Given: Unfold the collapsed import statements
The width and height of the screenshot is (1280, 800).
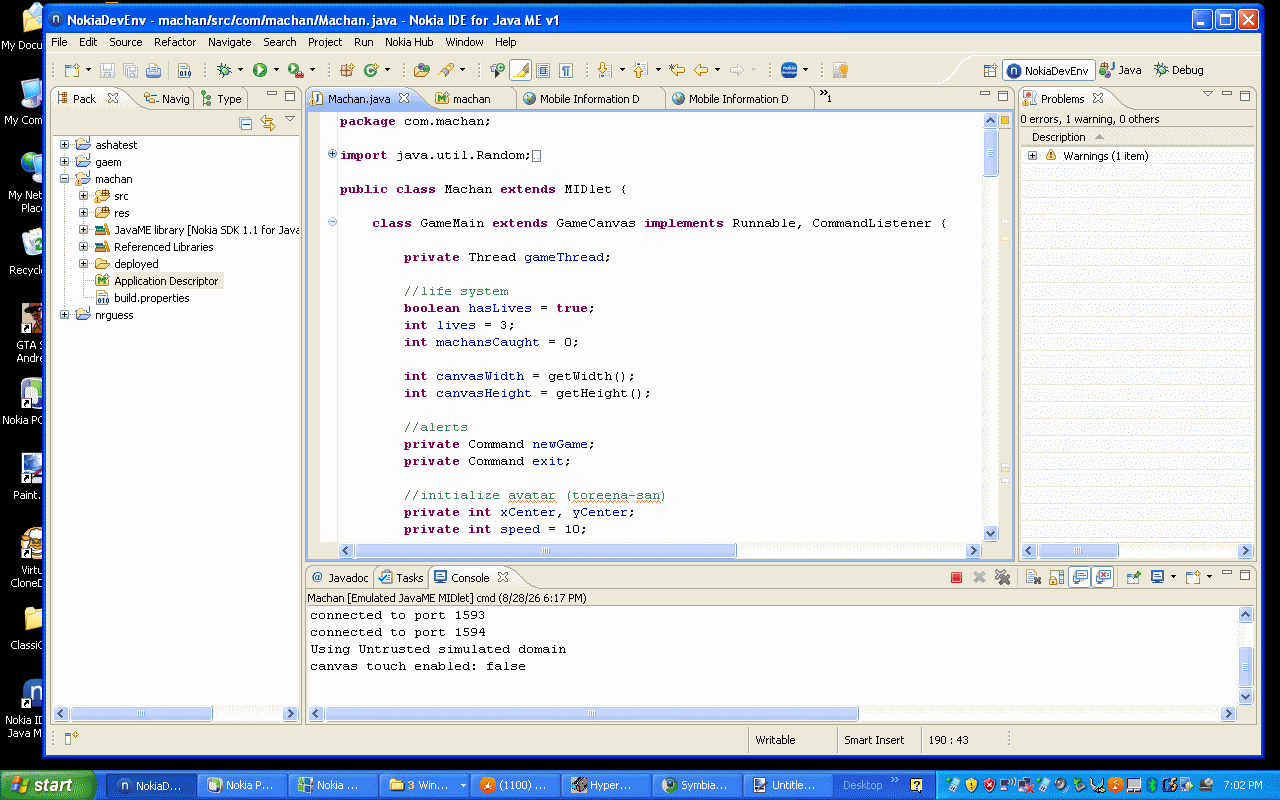Looking at the screenshot, I should (332, 154).
